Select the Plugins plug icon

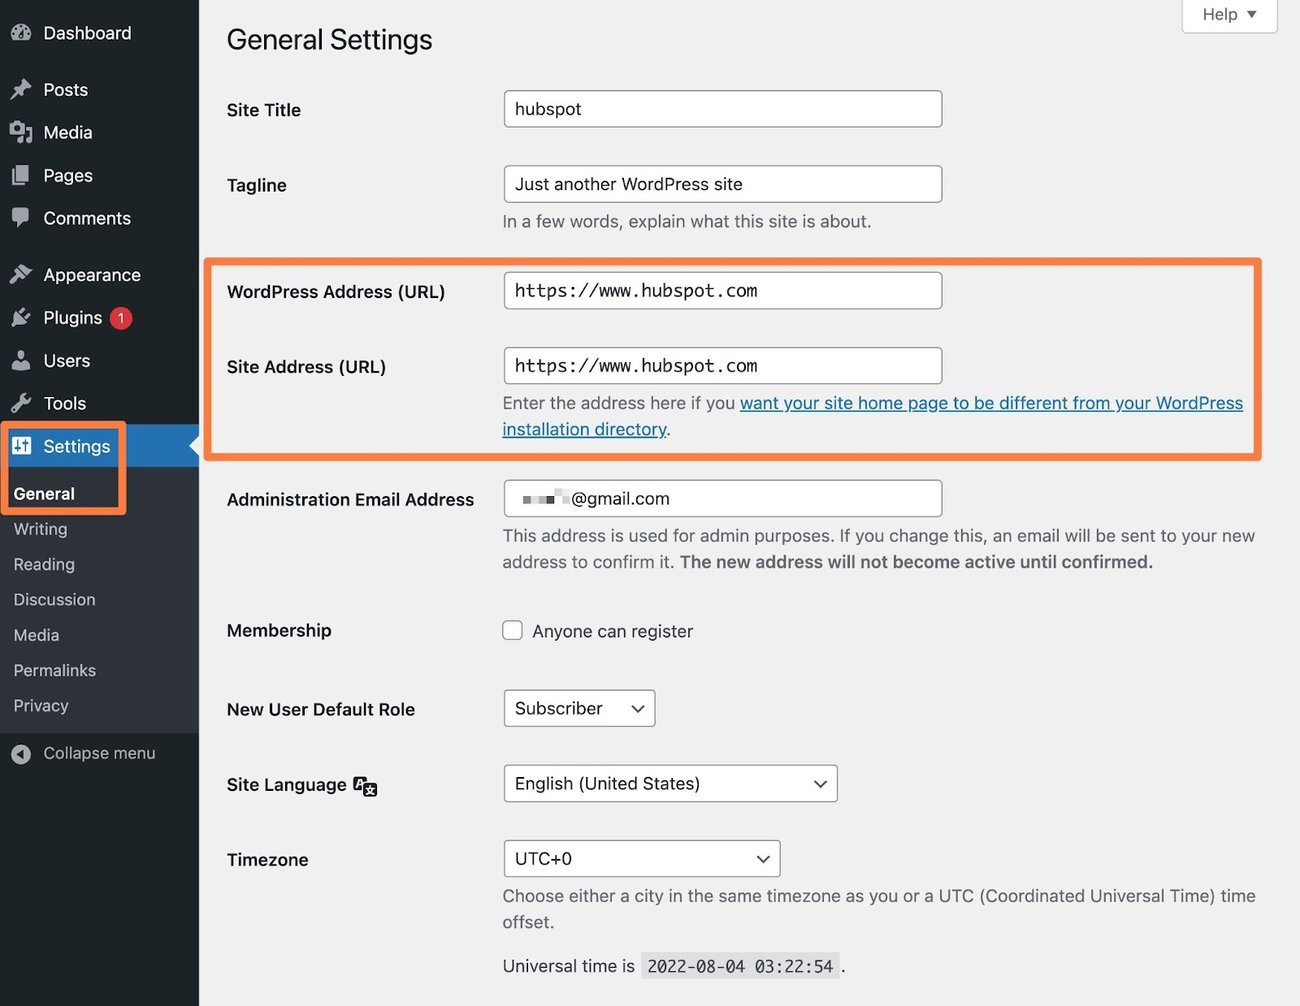[21, 317]
